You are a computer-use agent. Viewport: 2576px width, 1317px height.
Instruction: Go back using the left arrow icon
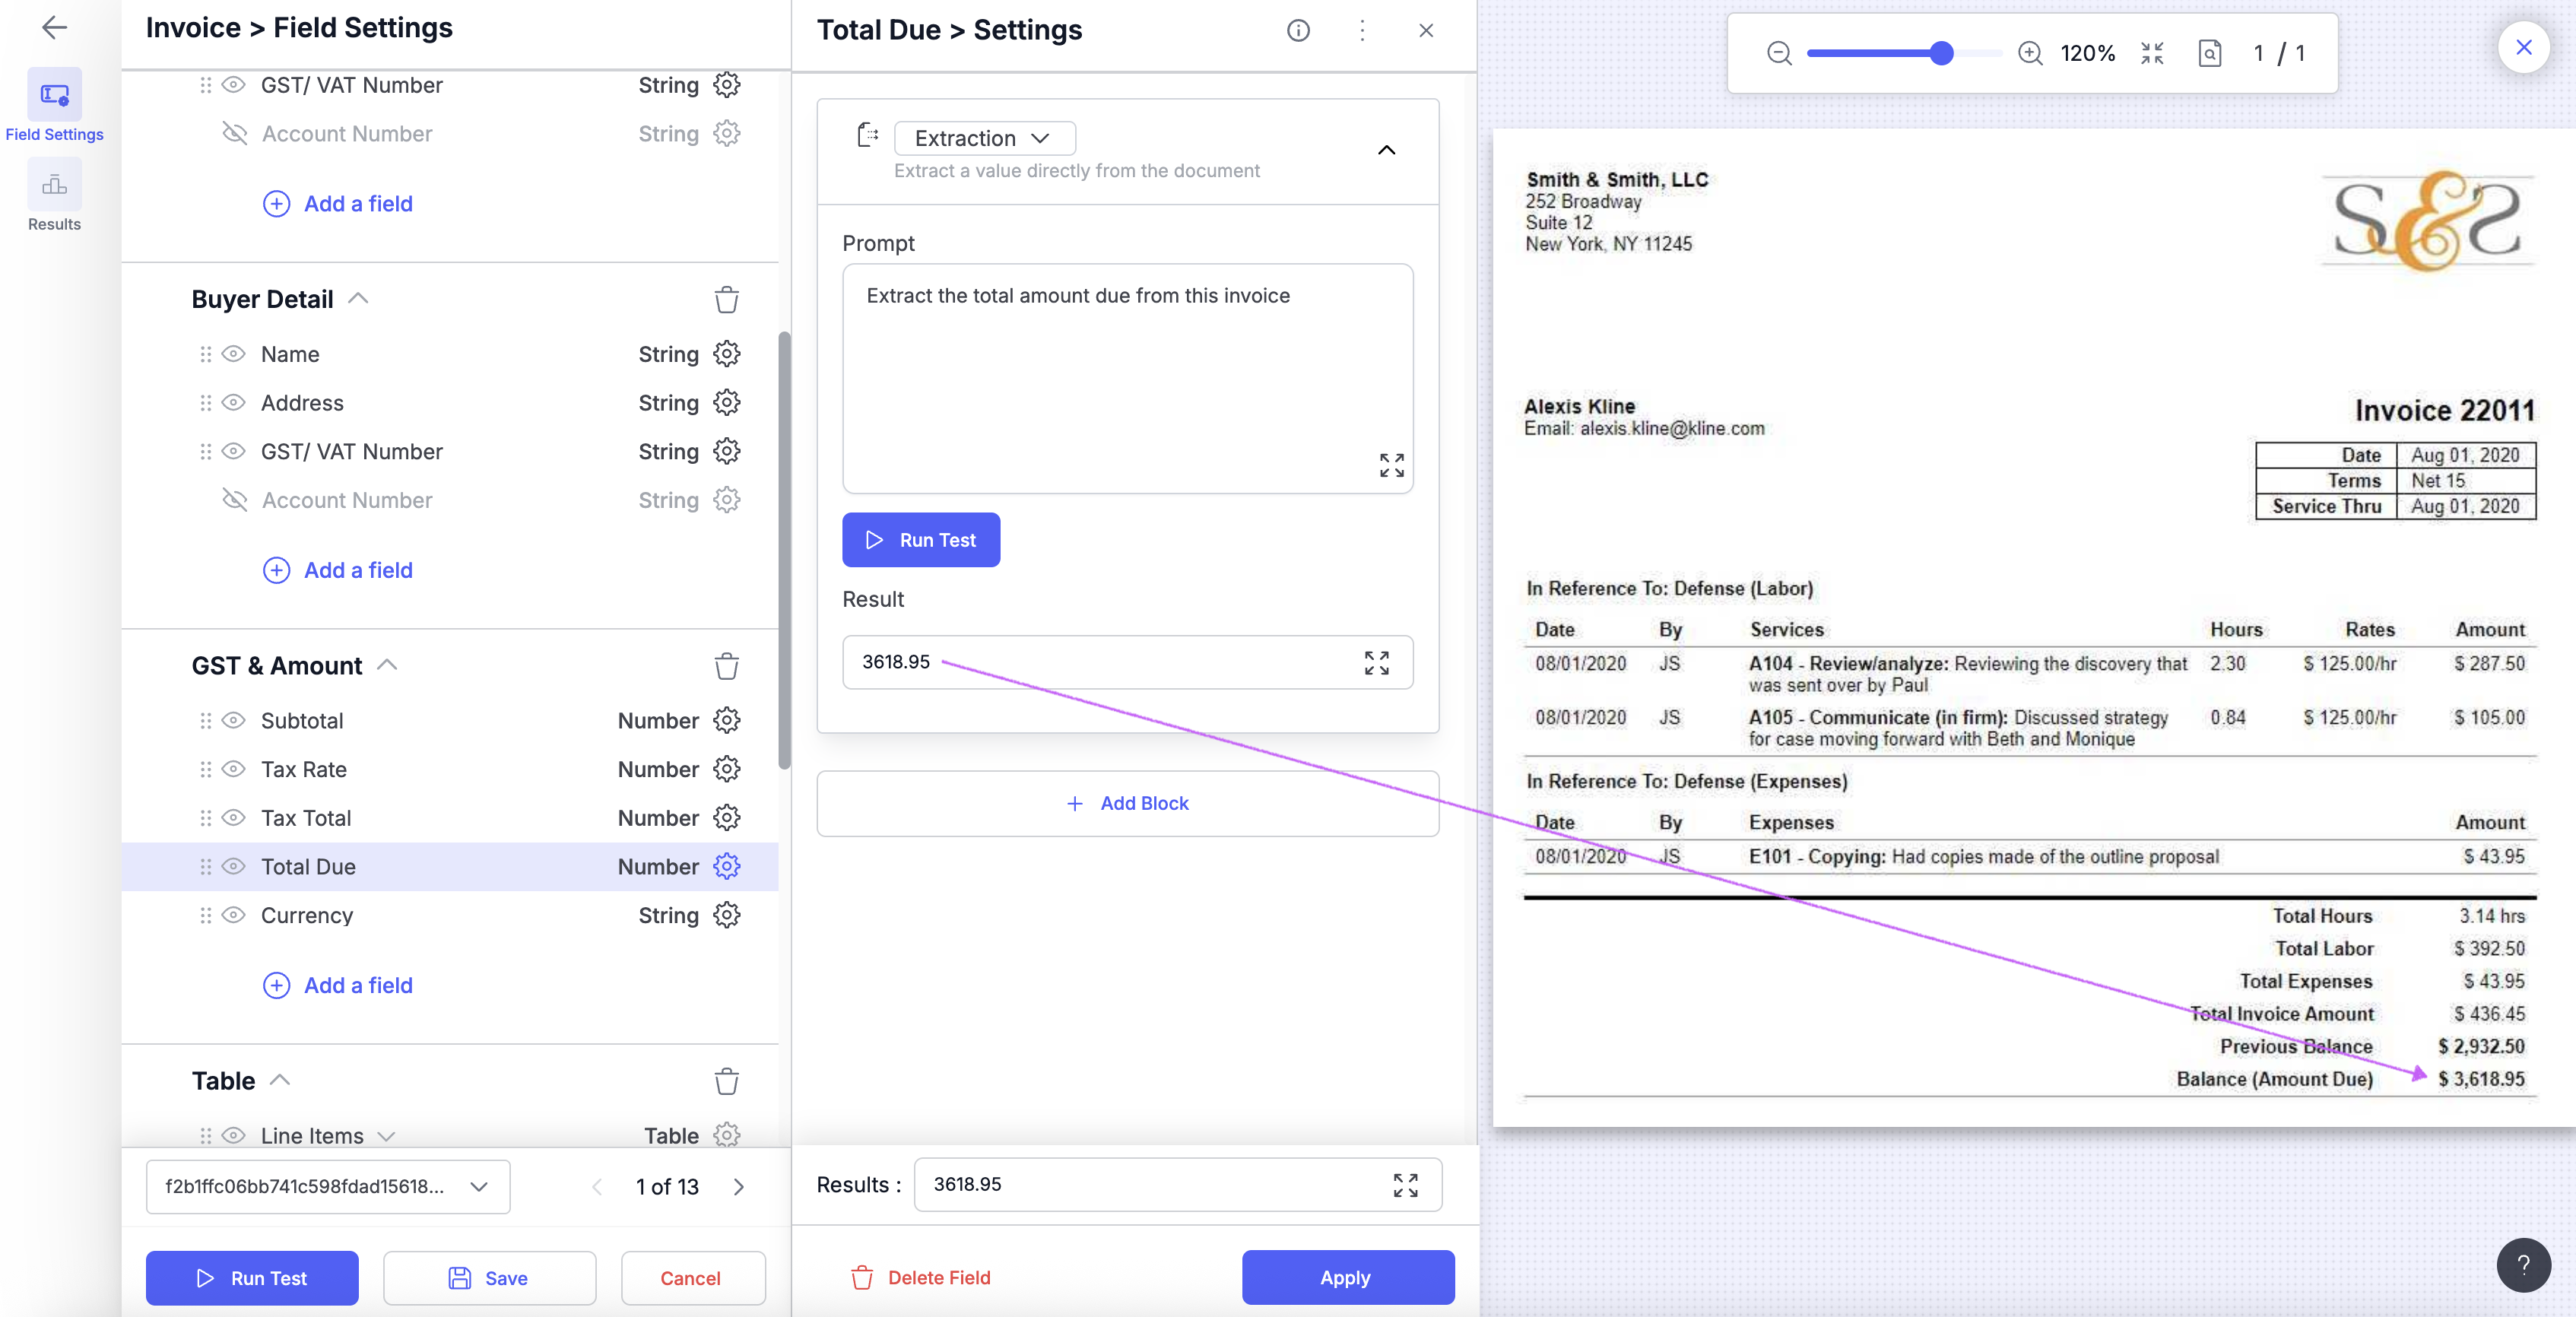tap(54, 27)
